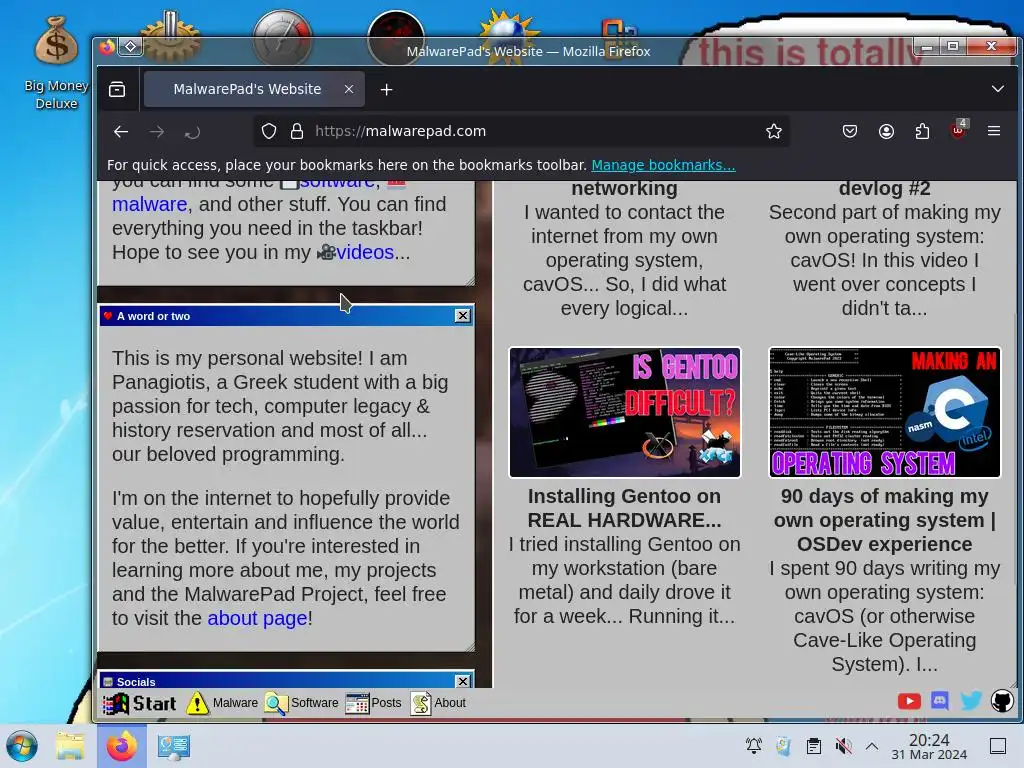Image resolution: width=1024 pixels, height=768 pixels.
Task: Open the uBlock Origin extension
Action: point(958,130)
